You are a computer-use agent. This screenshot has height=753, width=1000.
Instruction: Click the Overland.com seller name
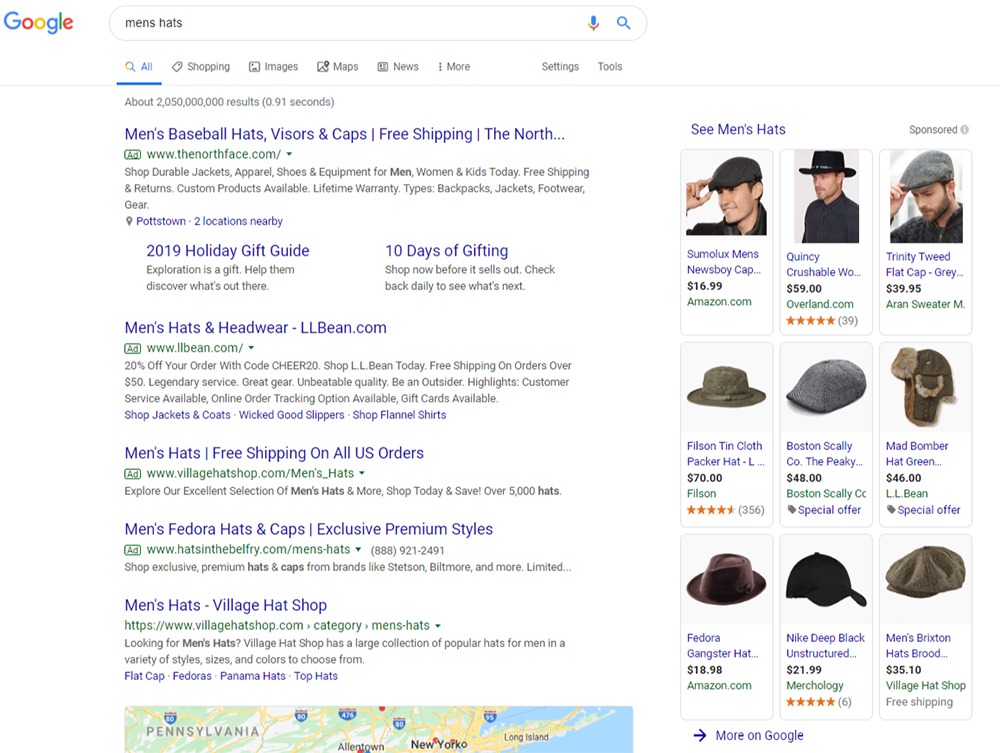tap(820, 304)
